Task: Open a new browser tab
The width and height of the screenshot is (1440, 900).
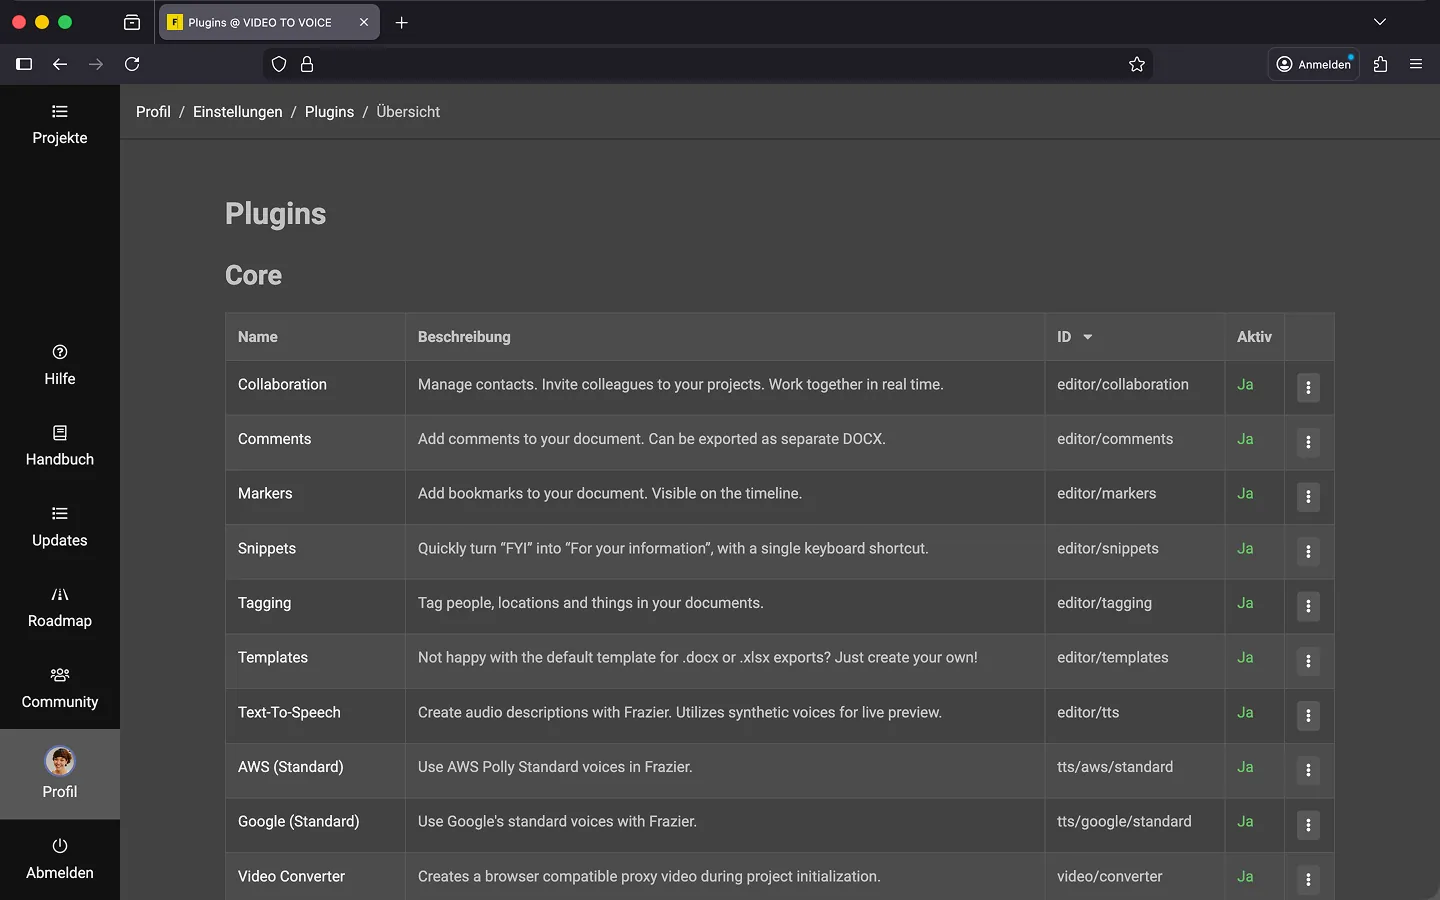Action: tap(402, 22)
